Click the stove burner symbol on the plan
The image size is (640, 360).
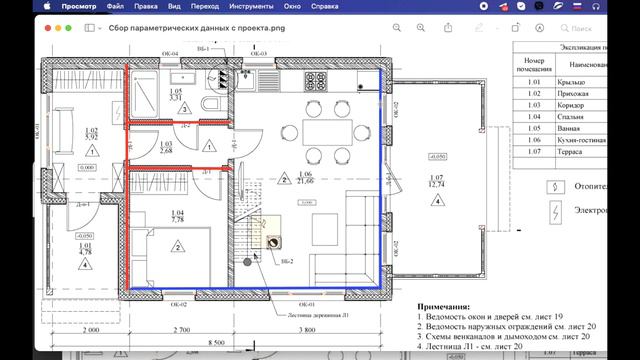pos(316,81)
